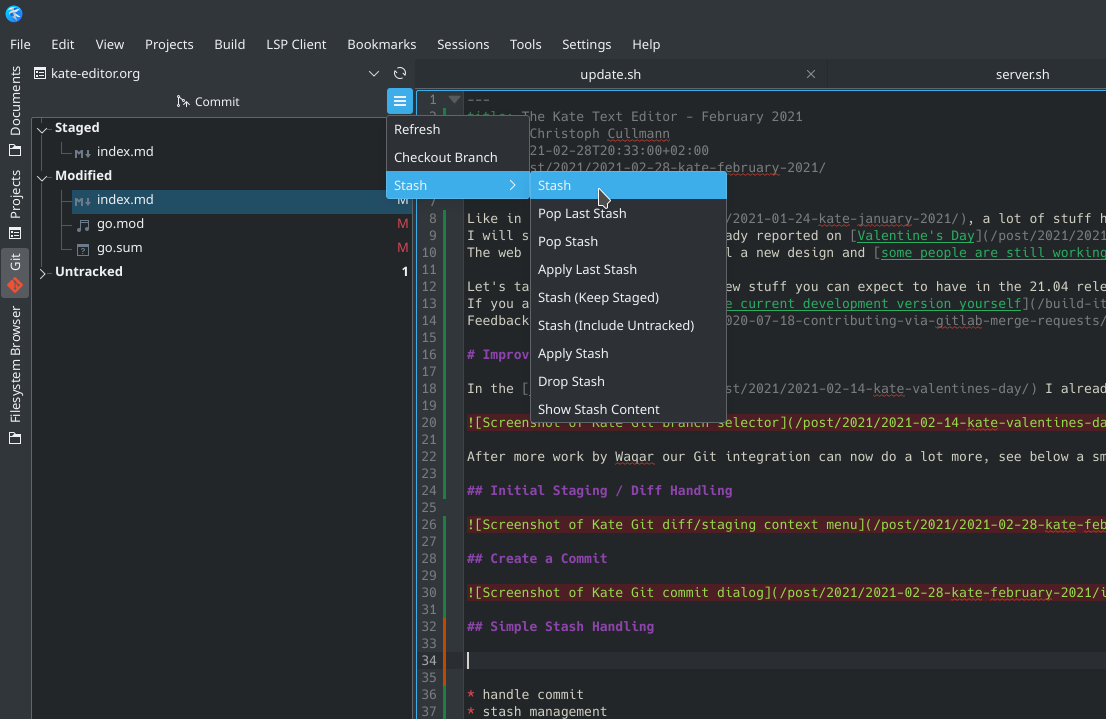Open the Build menu
This screenshot has width=1106, height=719.
(x=230, y=44)
